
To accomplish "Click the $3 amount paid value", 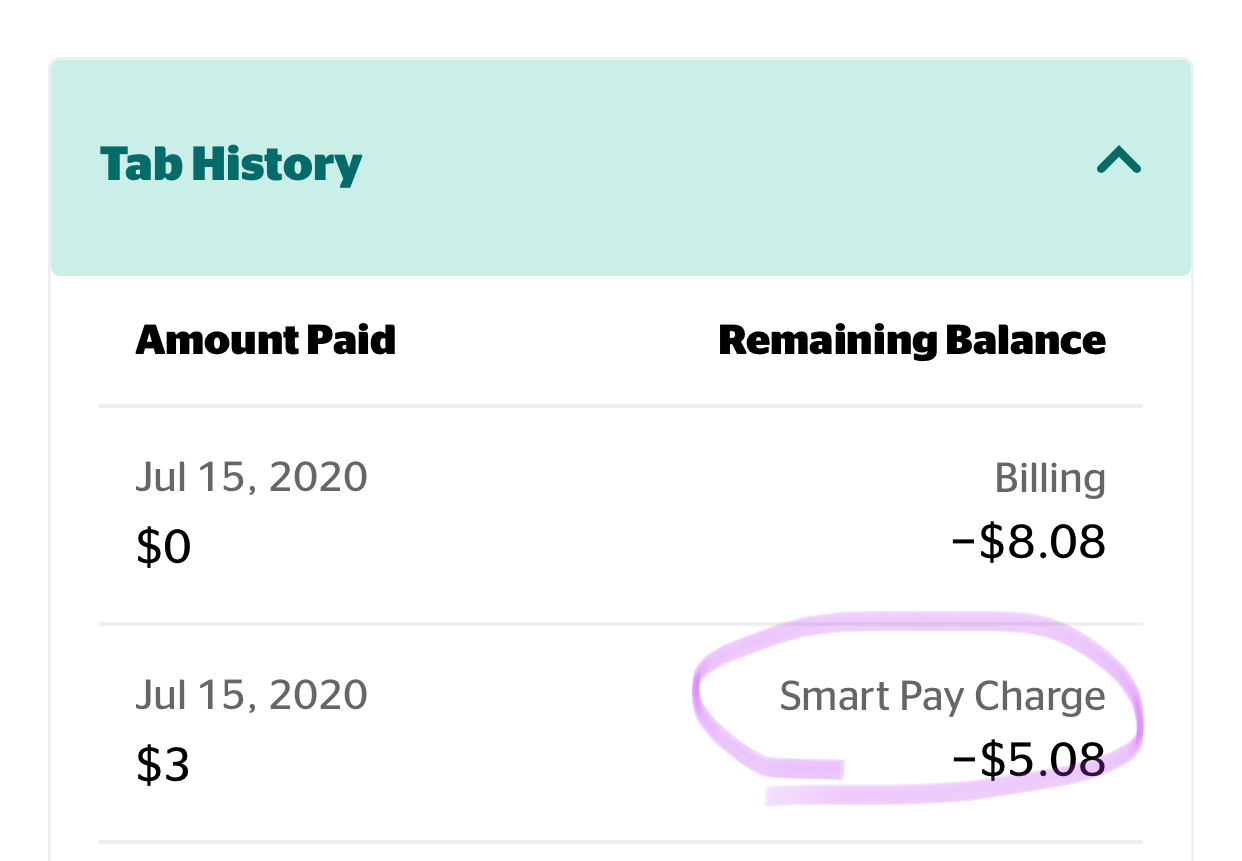I will tap(163, 766).
